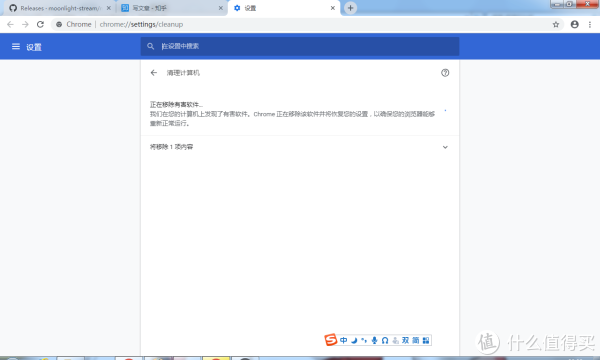Close the 知乎 tab
The width and height of the screenshot is (600, 360).
(221, 8)
